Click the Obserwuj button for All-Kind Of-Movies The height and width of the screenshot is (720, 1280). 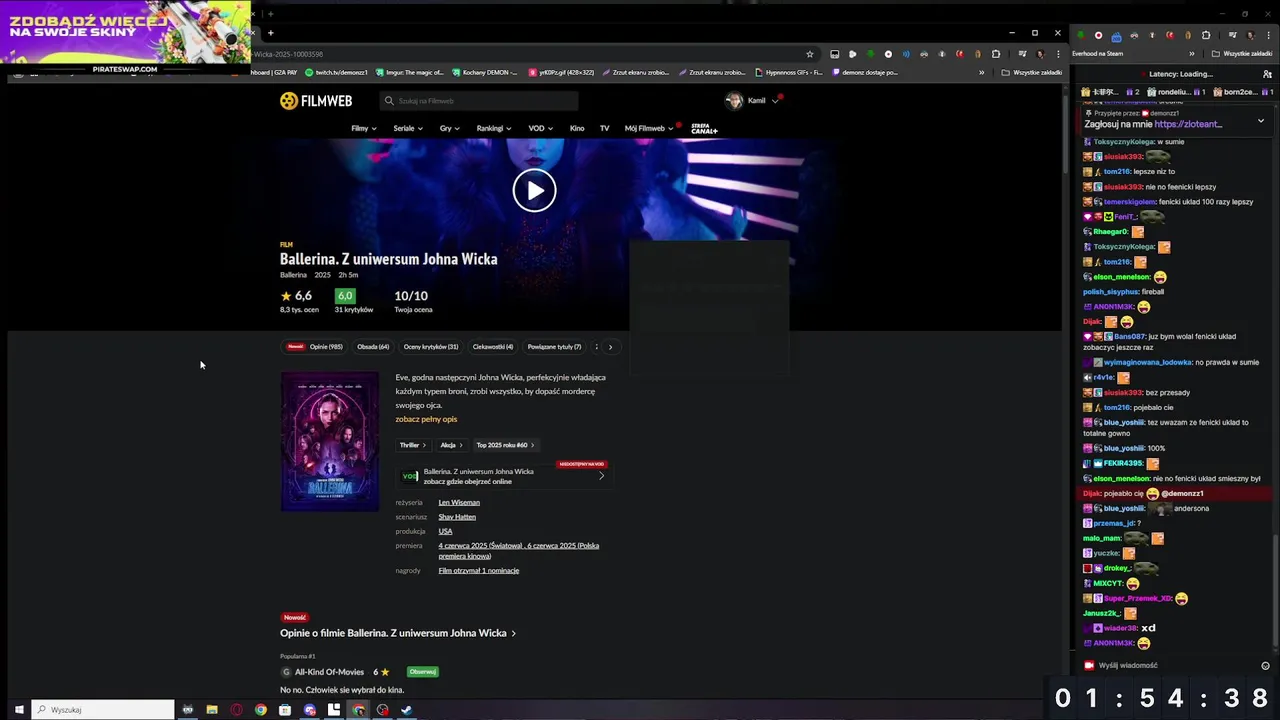pos(423,672)
